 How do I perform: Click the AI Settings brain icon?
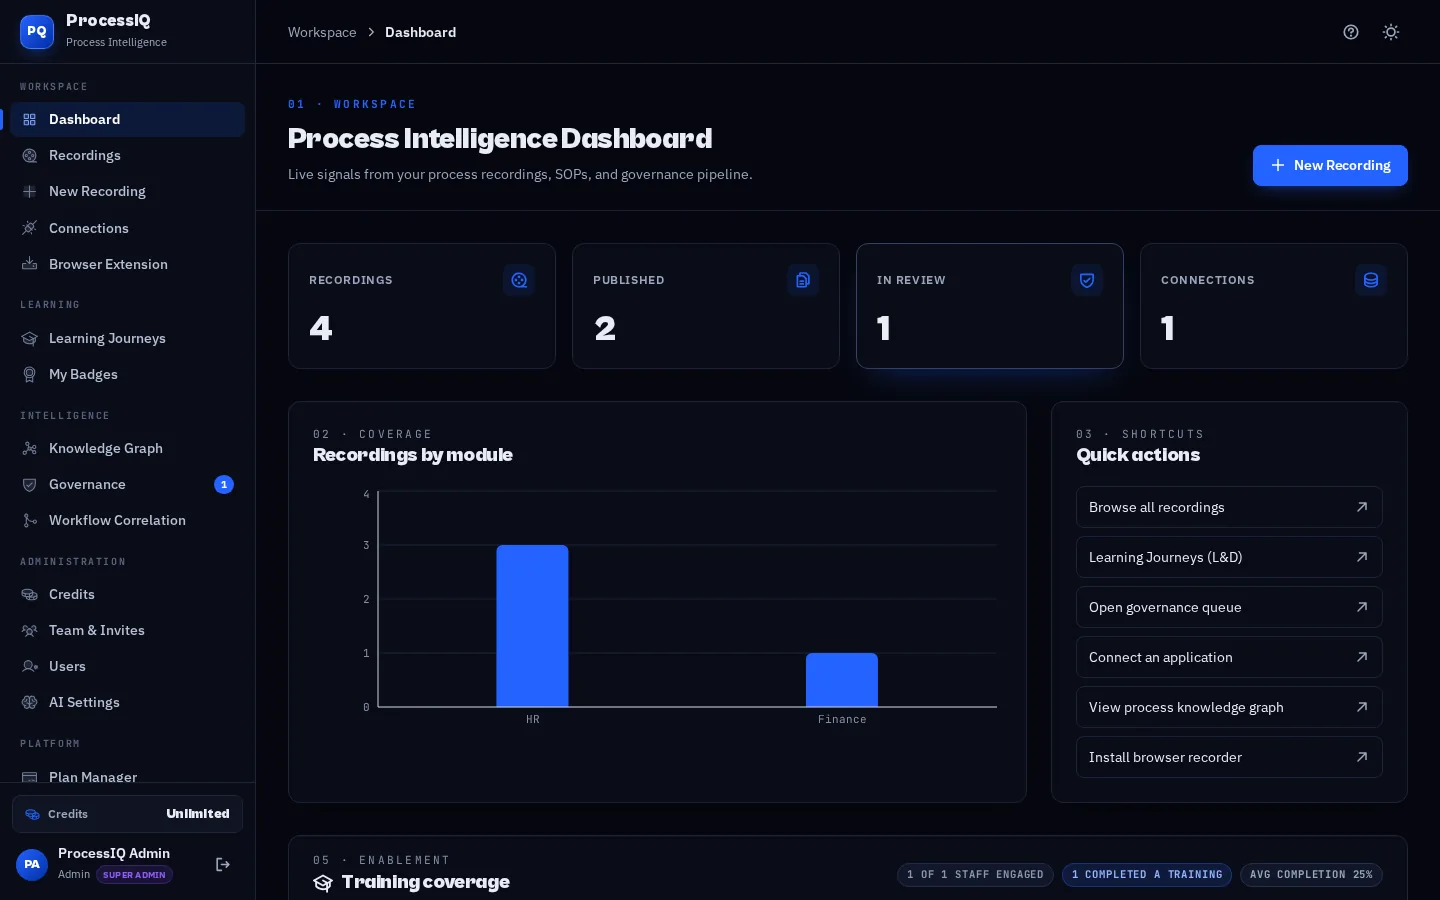(30, 702)
